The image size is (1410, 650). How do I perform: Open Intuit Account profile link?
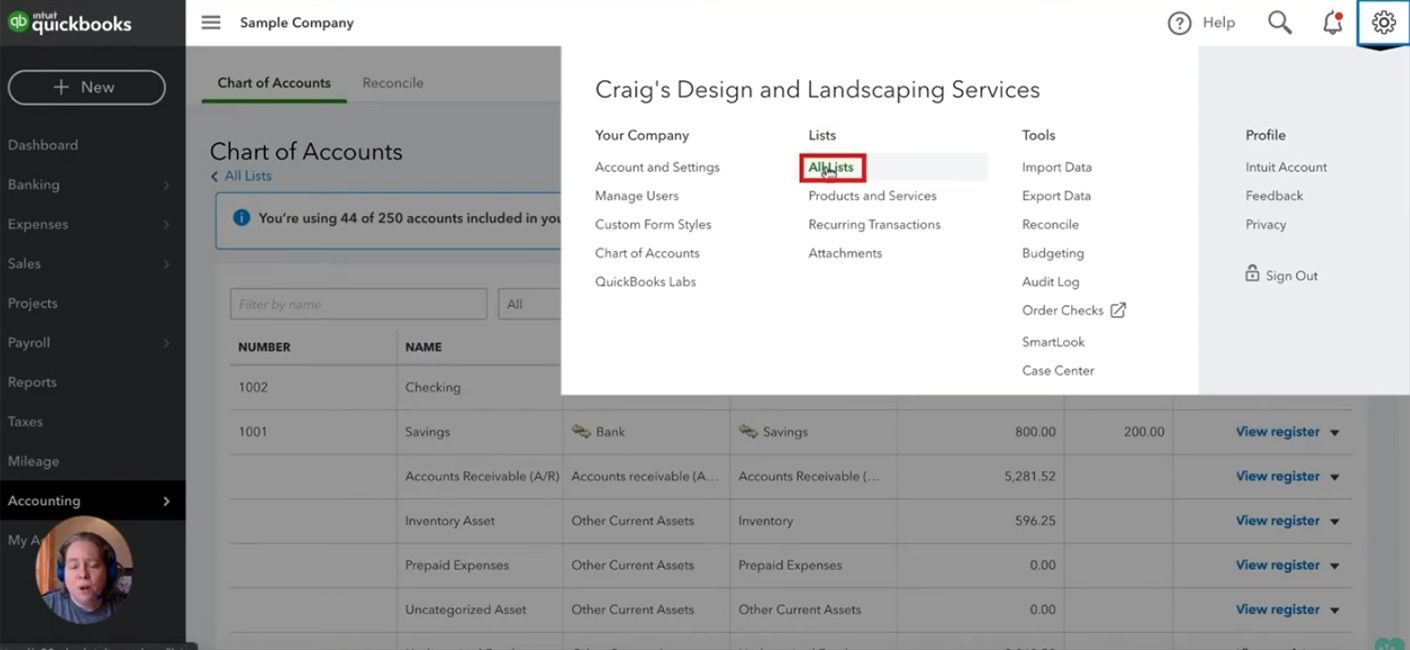1286,167
